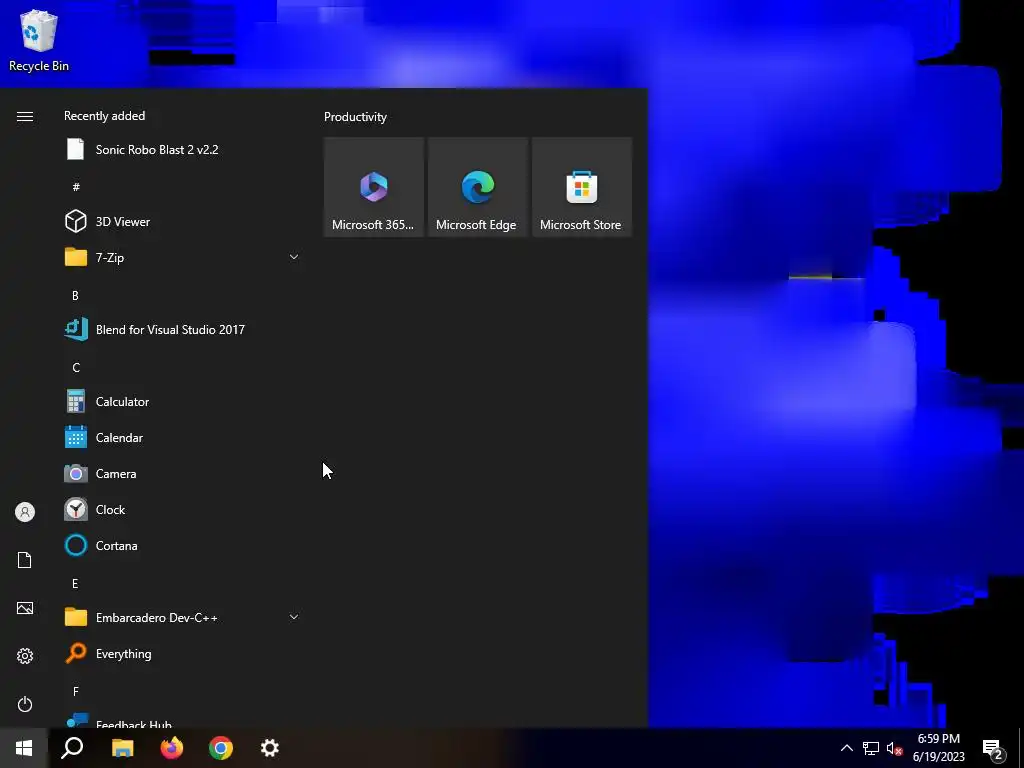The width and height of the screenshot is (1024, 768).
Task: Expand the 7-Zip folder chevron
Action: (294, 257)
